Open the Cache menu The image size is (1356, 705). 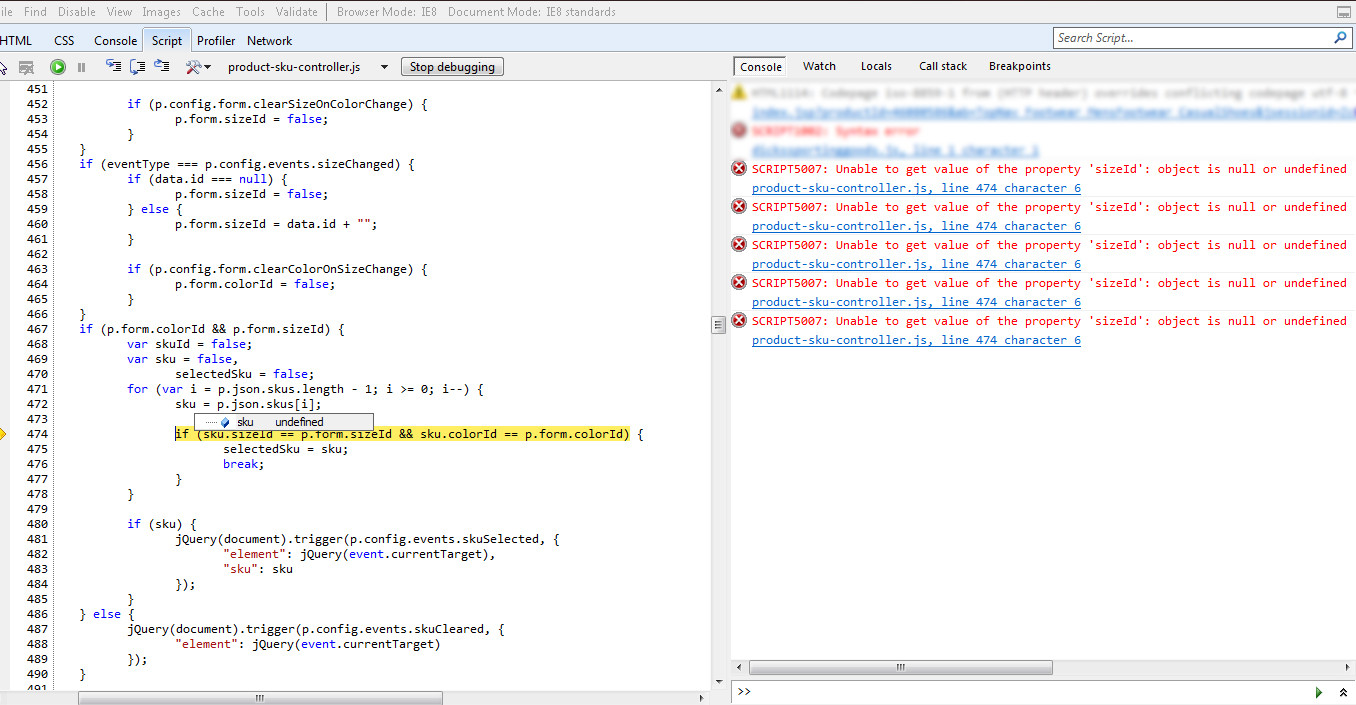208,12
